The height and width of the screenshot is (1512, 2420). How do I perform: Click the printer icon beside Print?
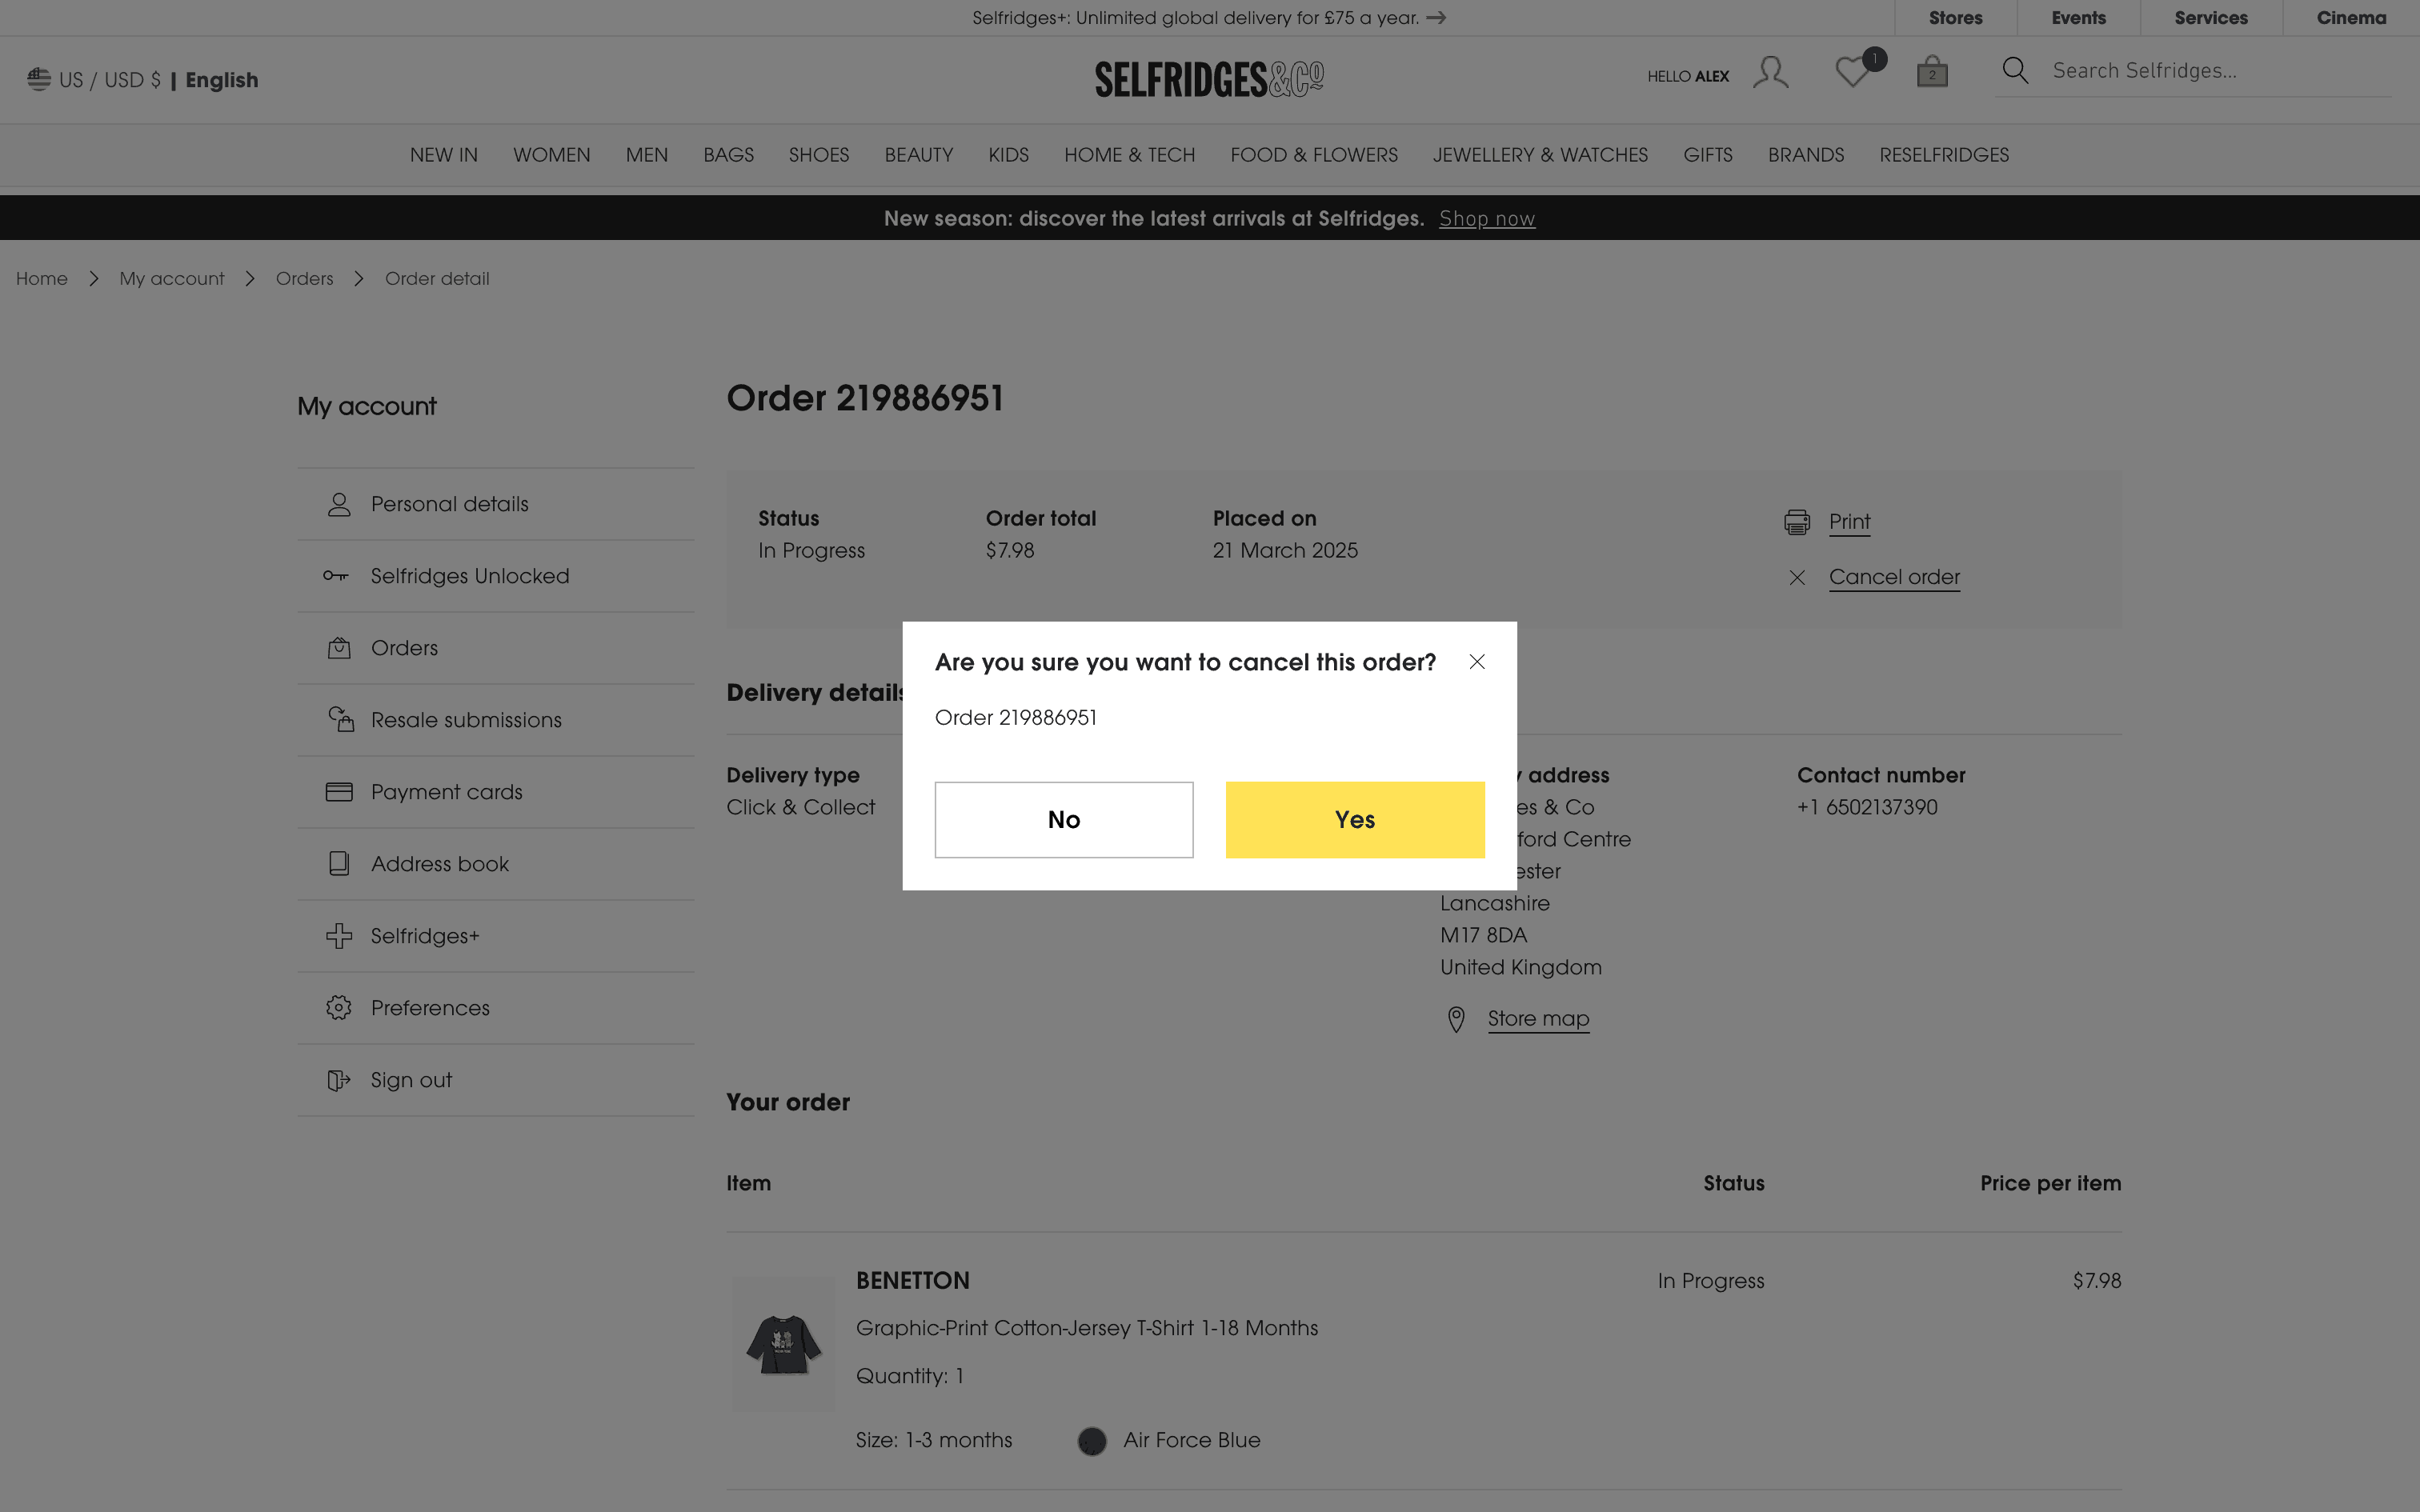[1796, 522]
